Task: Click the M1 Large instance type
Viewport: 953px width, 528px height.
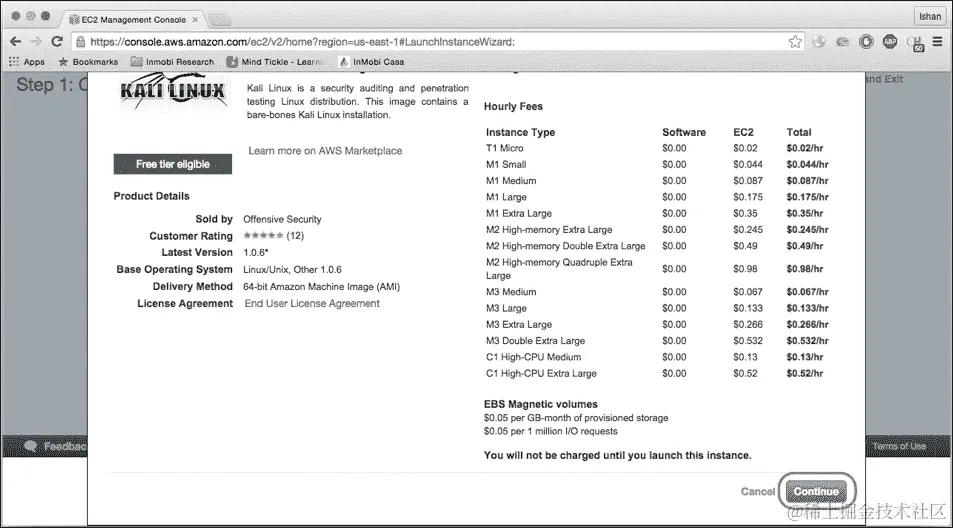Action: coord(506,197)
